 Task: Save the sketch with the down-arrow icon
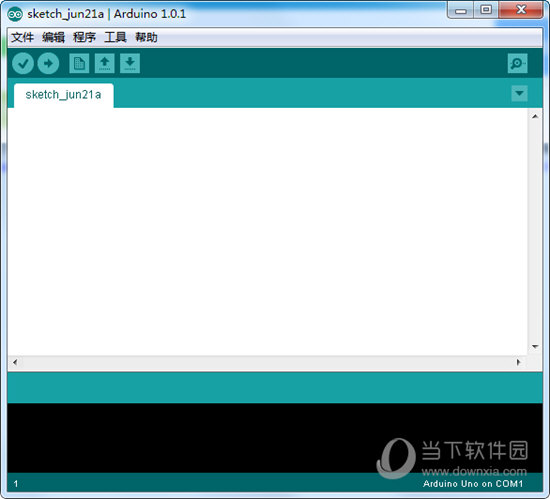[x=130, y=63]
